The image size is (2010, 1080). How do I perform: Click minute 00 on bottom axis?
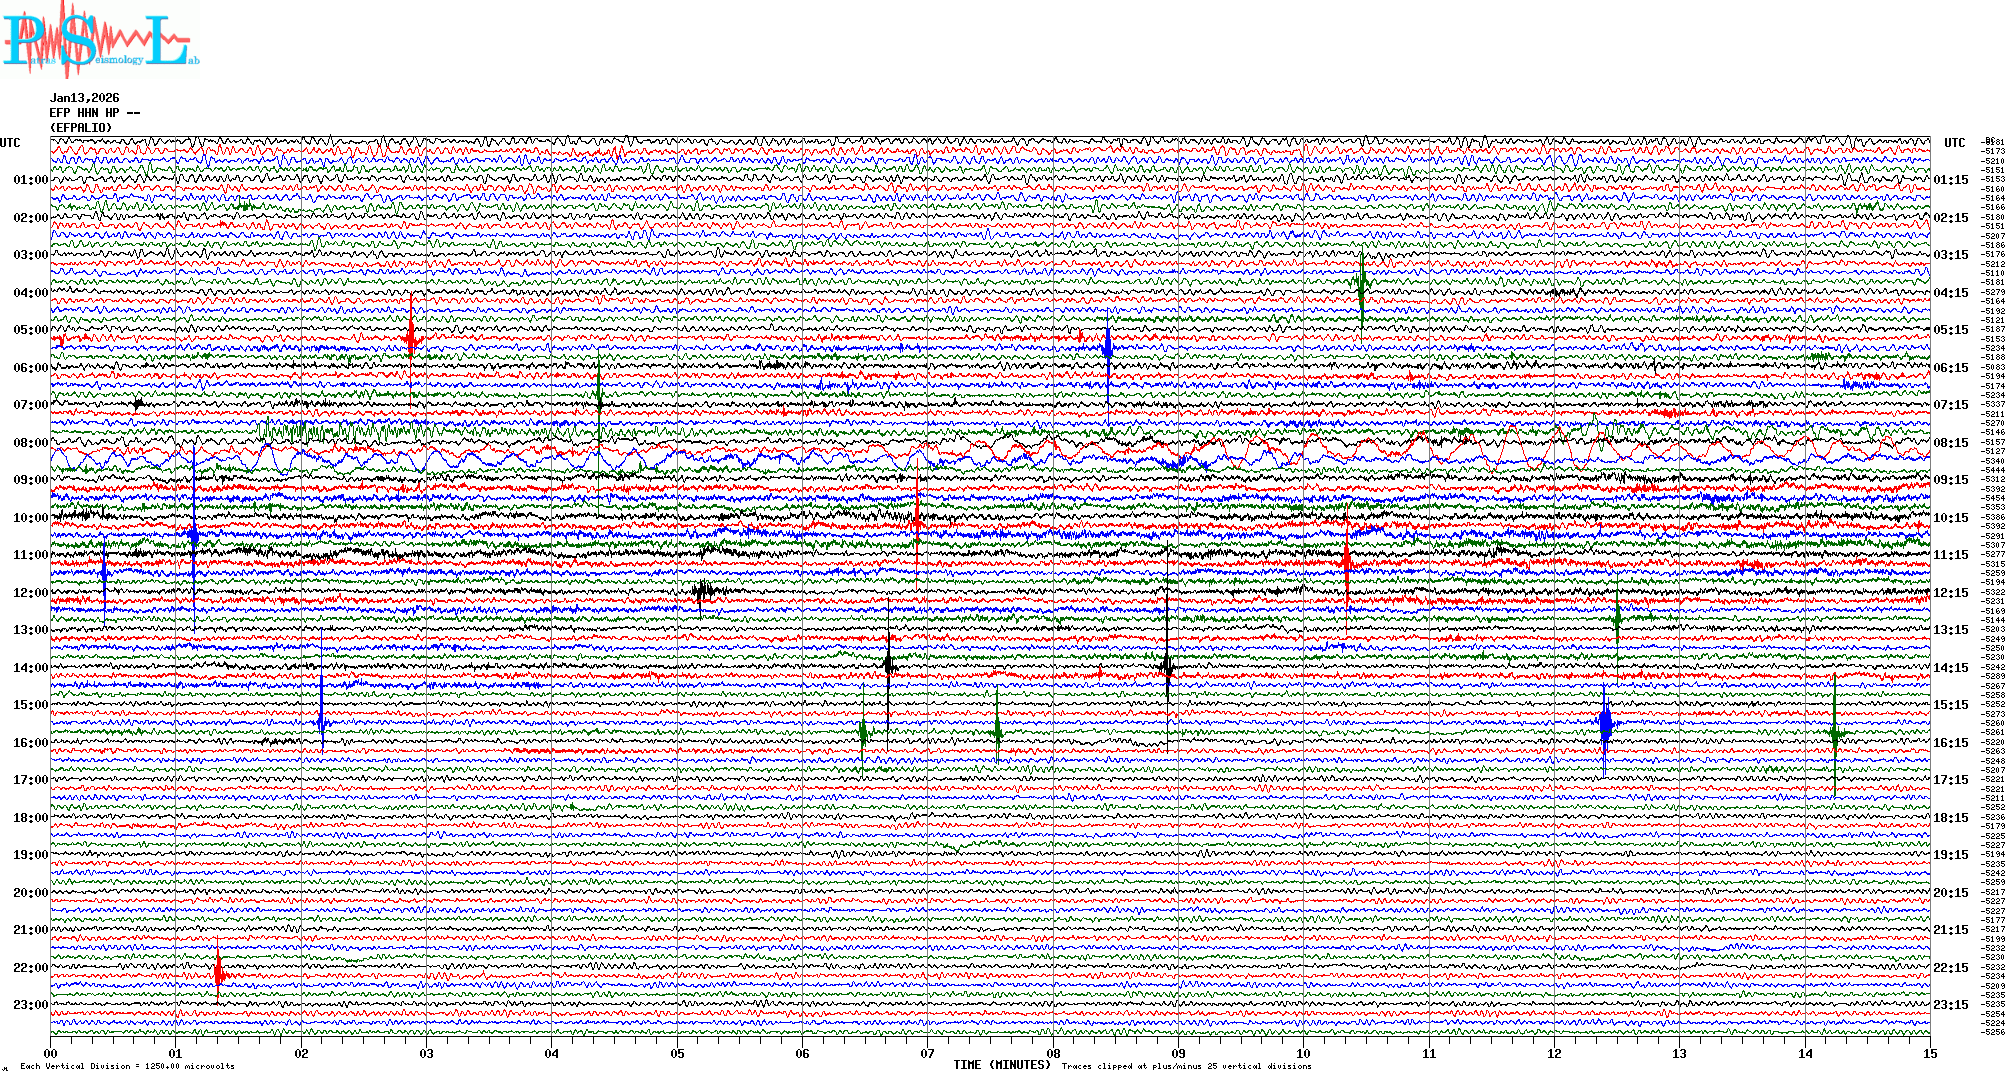coord(50,1053)
